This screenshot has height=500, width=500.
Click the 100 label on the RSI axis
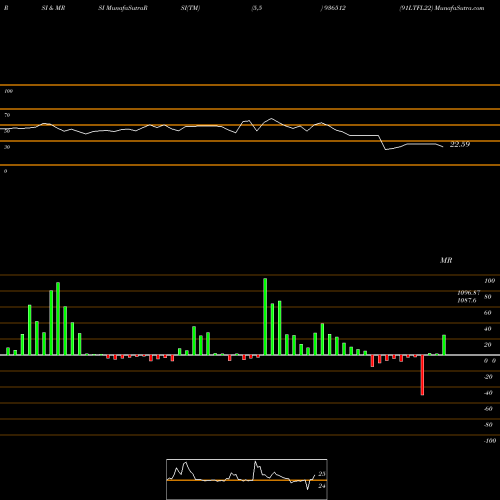pyautogui.click(x=8, y=91)
